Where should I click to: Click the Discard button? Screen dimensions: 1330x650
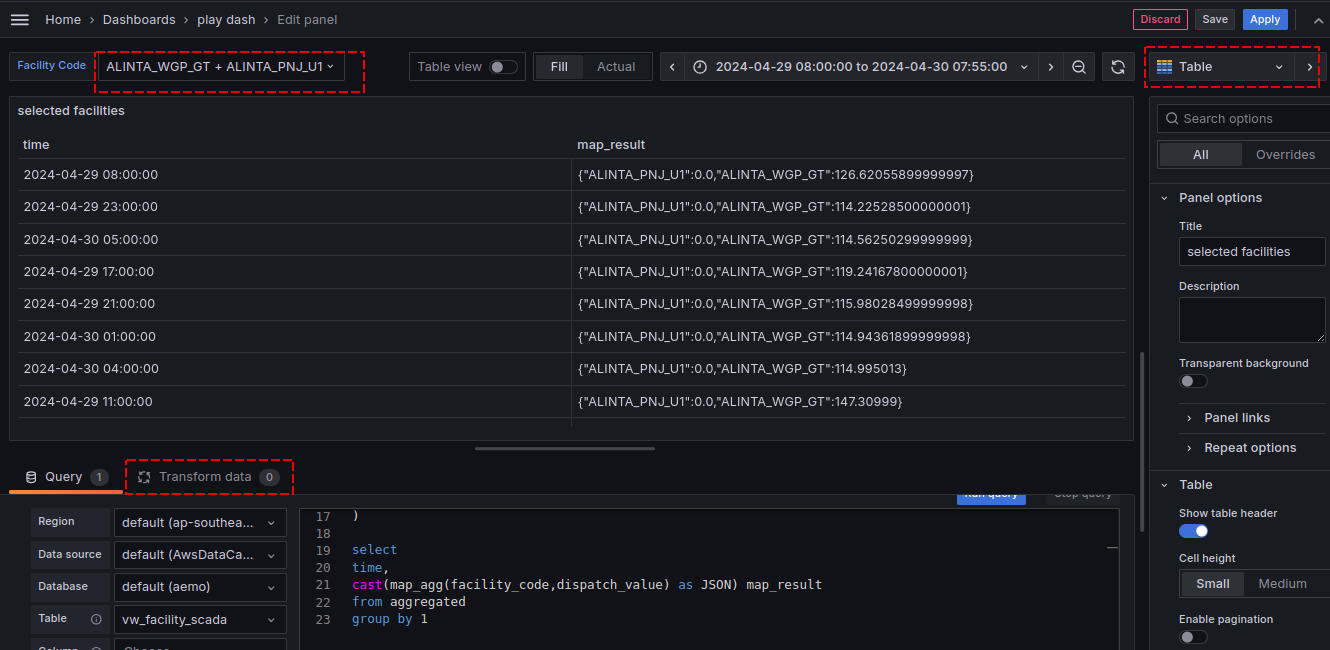click(1160, 19)
